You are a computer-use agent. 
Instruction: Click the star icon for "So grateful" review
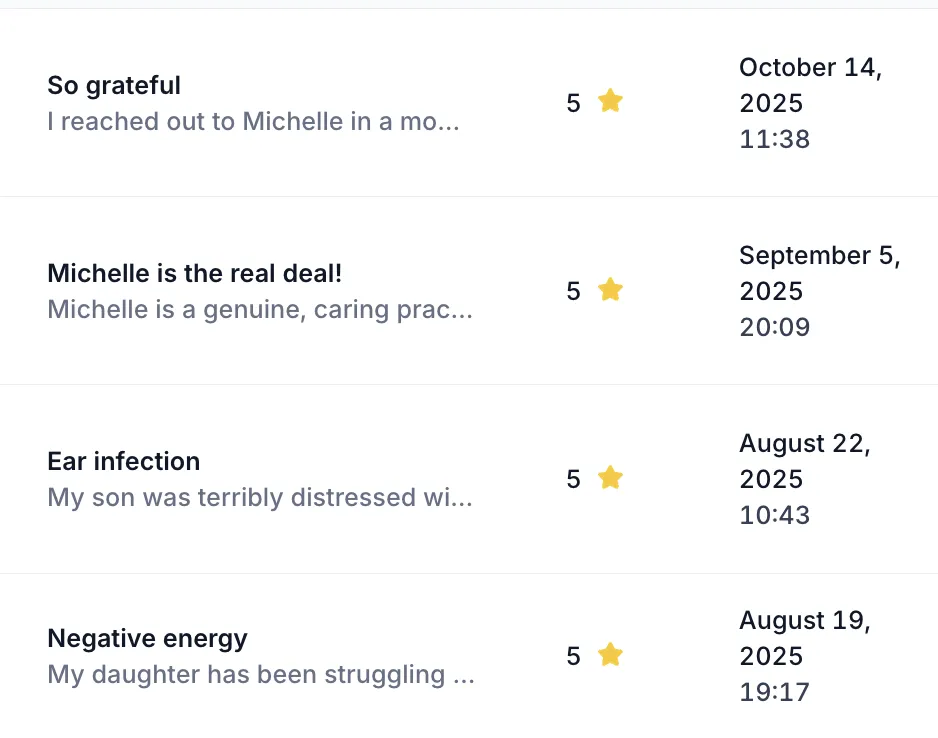(x=610, y=101)
